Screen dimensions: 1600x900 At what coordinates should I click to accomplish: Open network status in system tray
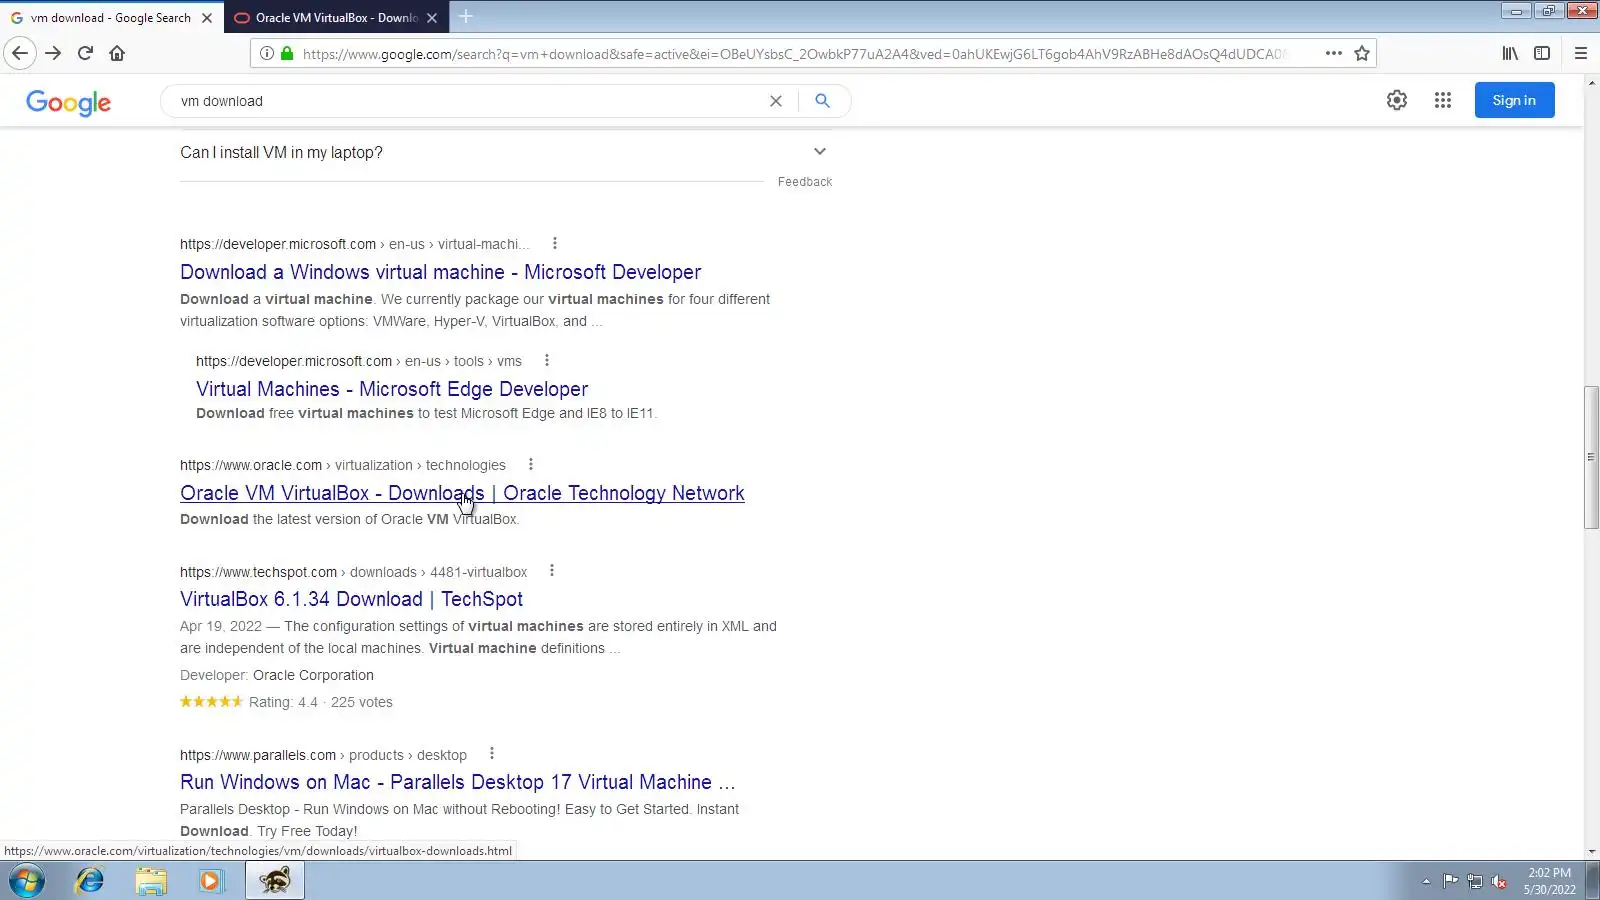1474,881
